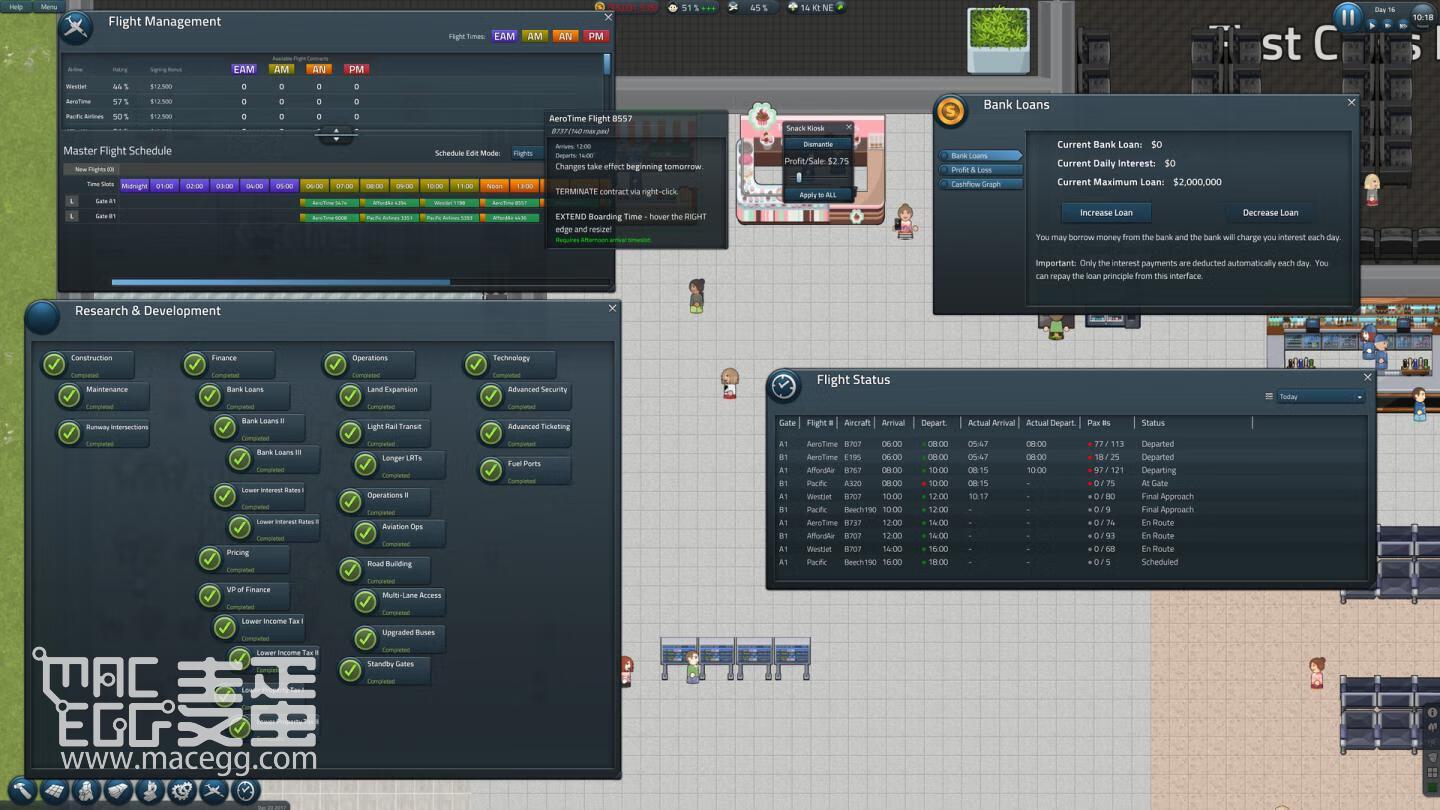The width and height of the screenshot is (1440, 810).
Task: Click the Decrease Loan button
Action: click(x=1270, y=212)
